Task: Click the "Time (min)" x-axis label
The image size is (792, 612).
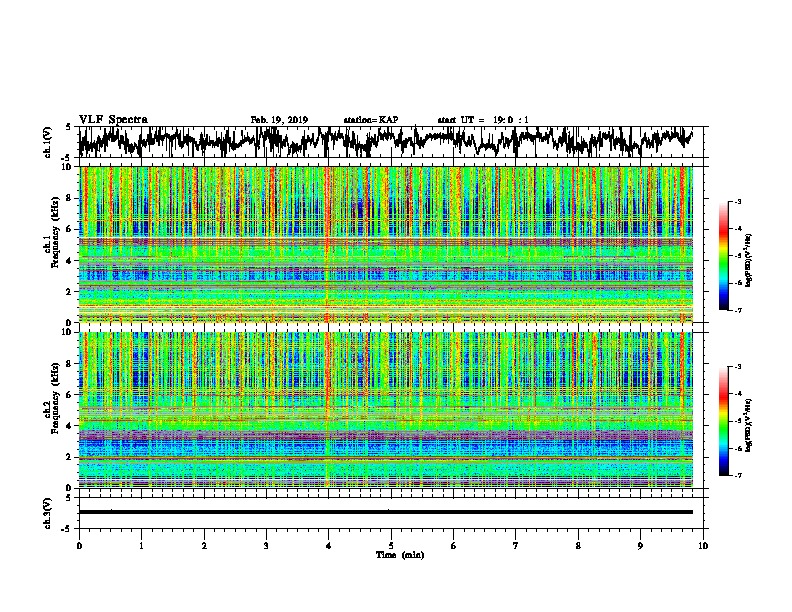Action: (x=400, y=555)
